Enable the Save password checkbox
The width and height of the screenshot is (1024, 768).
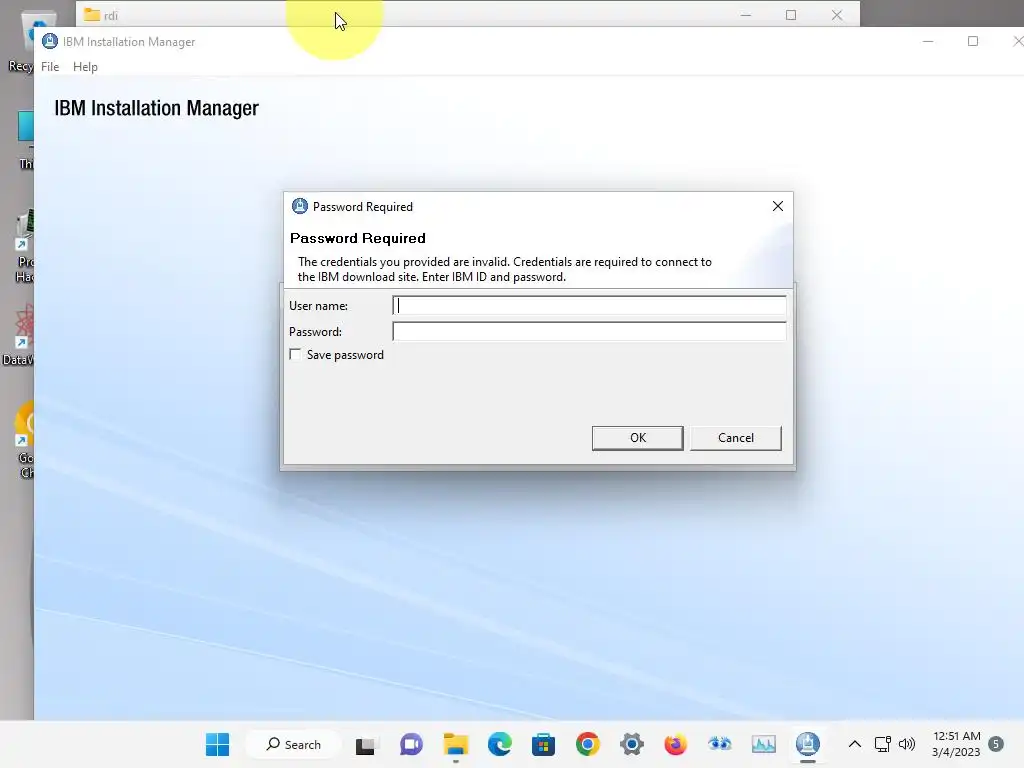(x=295, y=355)
